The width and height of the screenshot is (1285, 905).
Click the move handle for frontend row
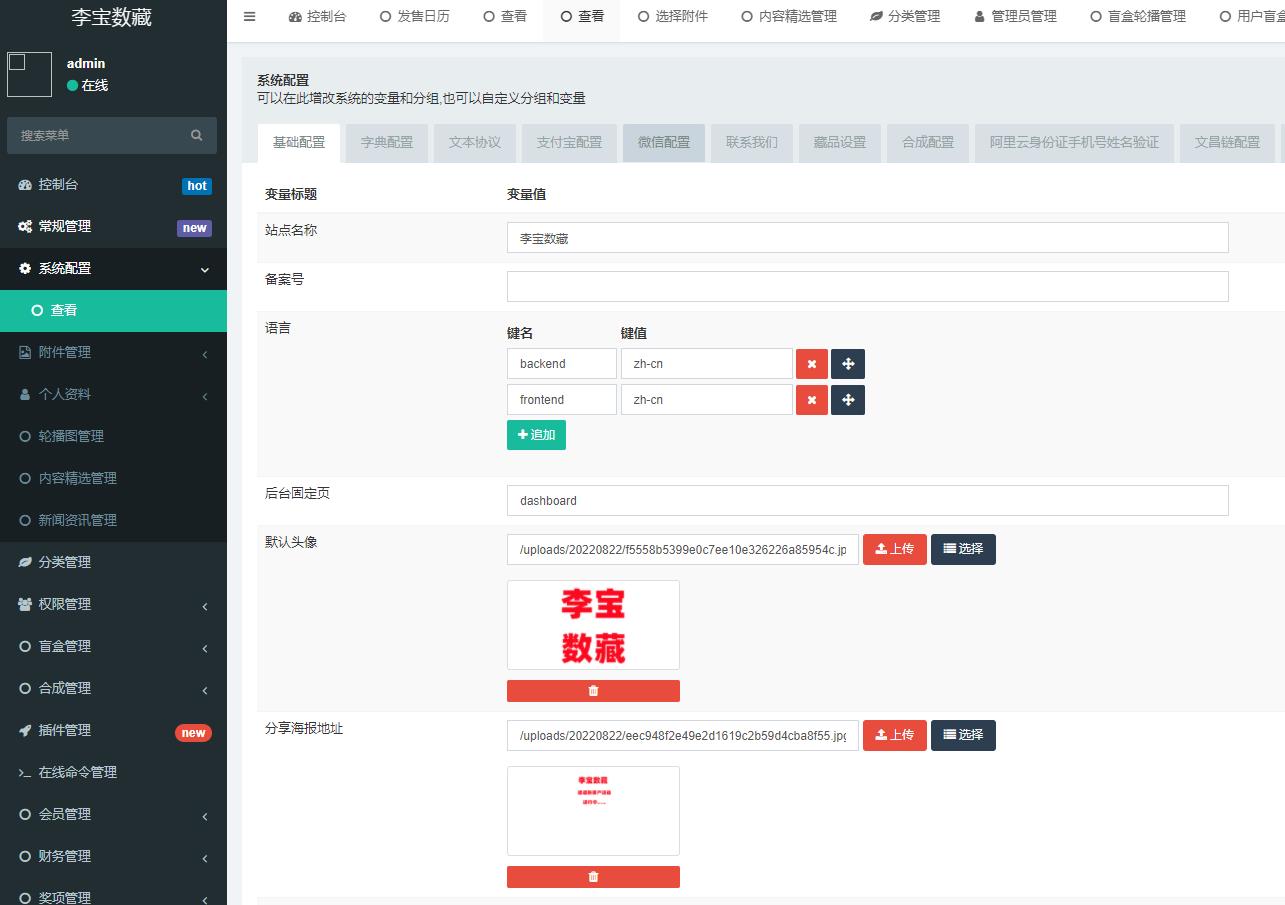point(848,400)
